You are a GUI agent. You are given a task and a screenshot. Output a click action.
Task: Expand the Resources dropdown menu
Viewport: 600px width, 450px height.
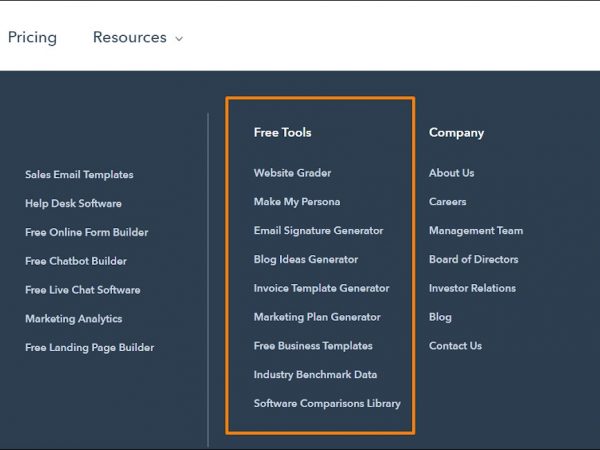point(137,38)
